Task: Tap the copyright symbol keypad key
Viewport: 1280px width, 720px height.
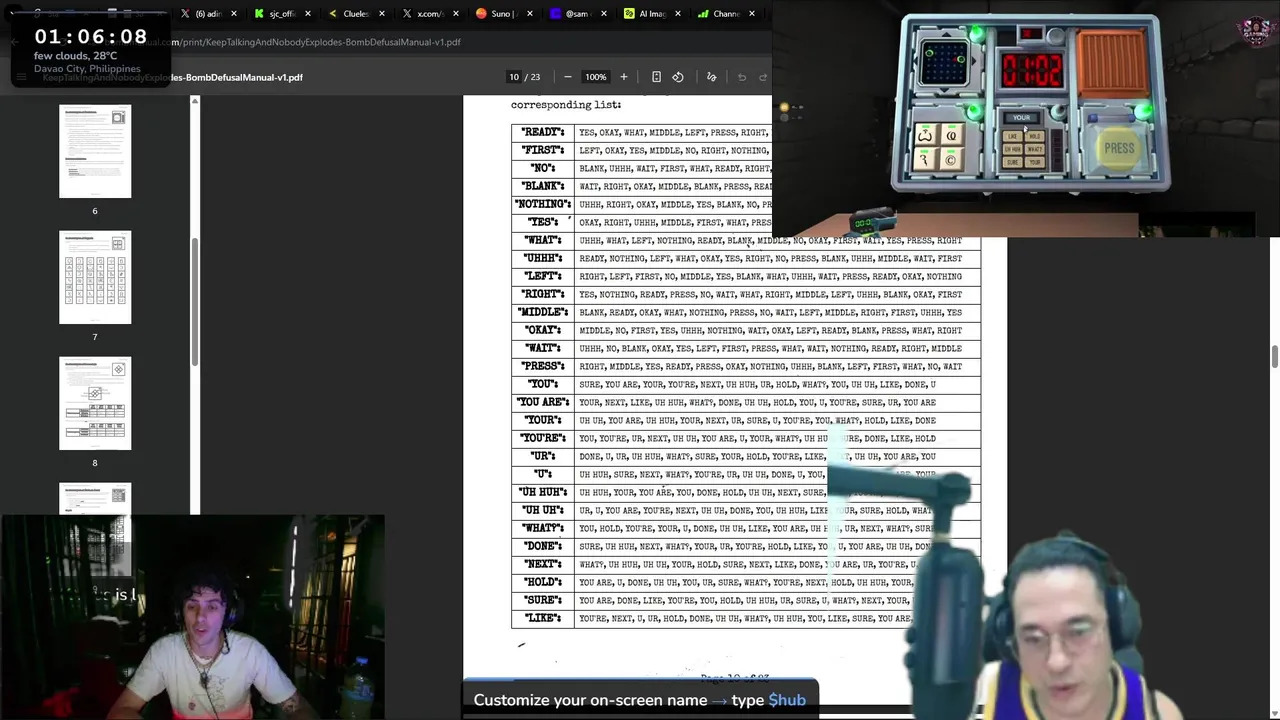Action: pyautogui.click(x=951, y=159)
